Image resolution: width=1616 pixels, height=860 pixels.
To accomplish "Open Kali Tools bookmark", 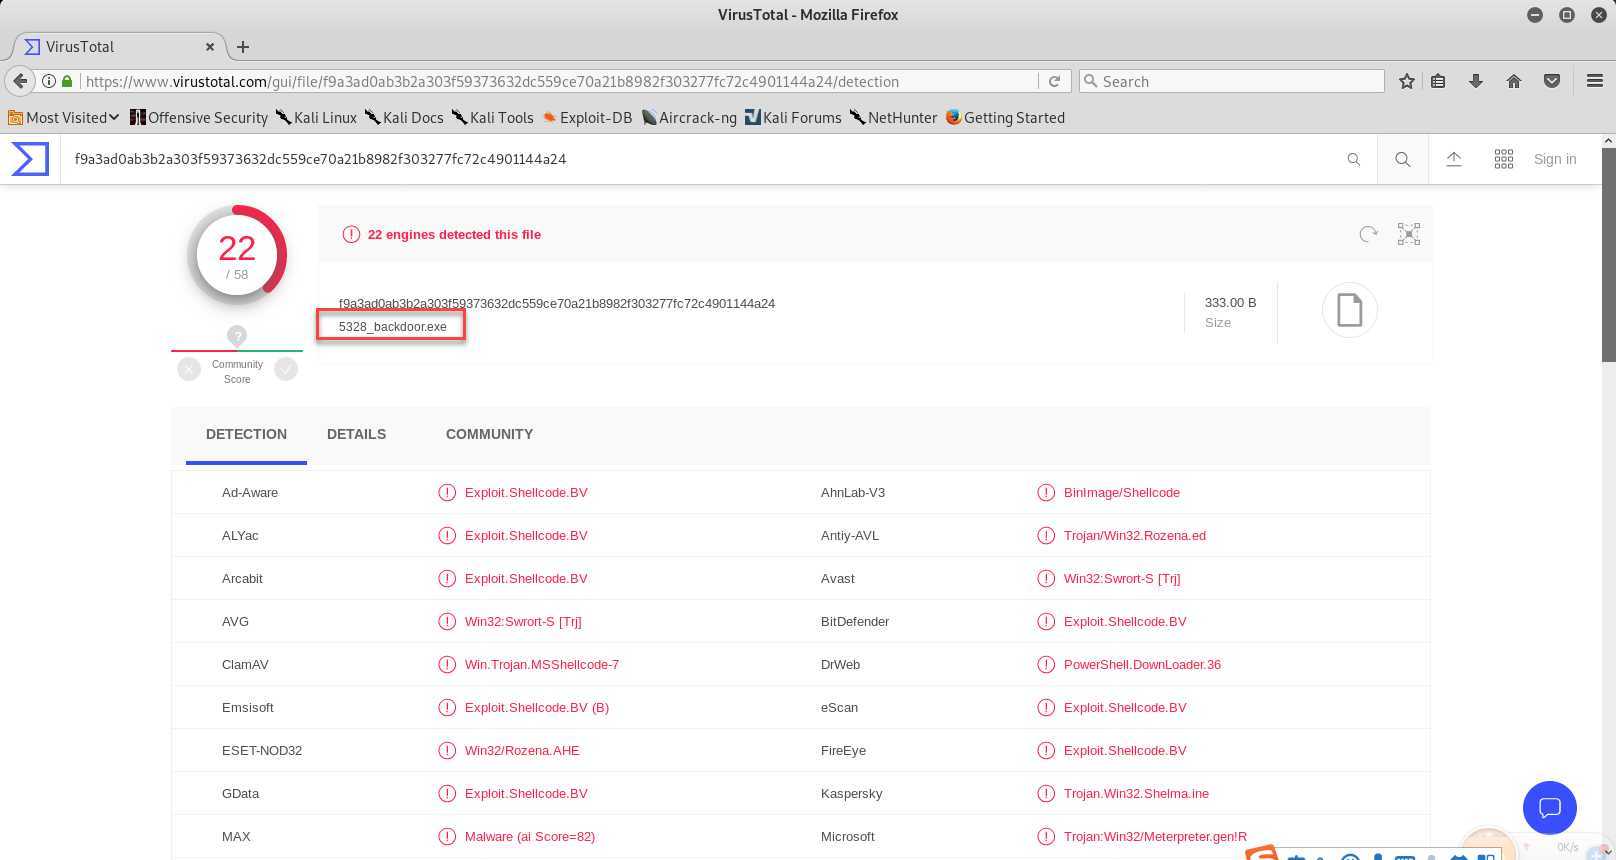I will [492, 117].
